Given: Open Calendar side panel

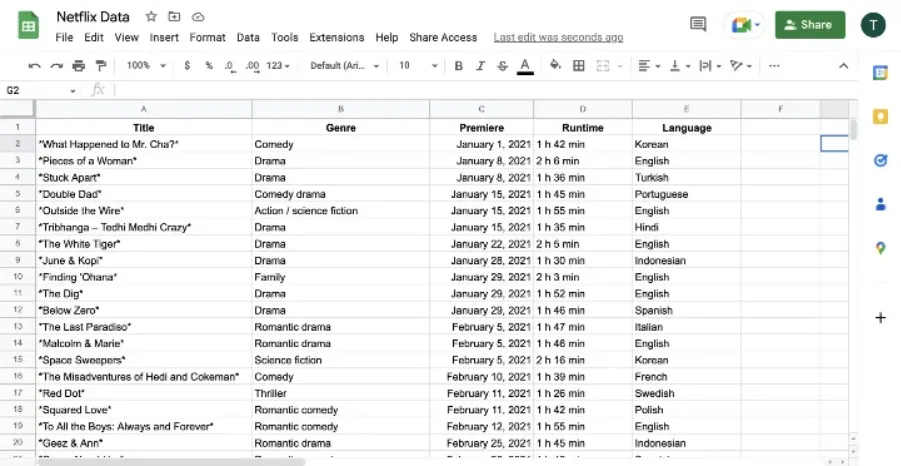Looking at the screenshot, I should point(880,72).
